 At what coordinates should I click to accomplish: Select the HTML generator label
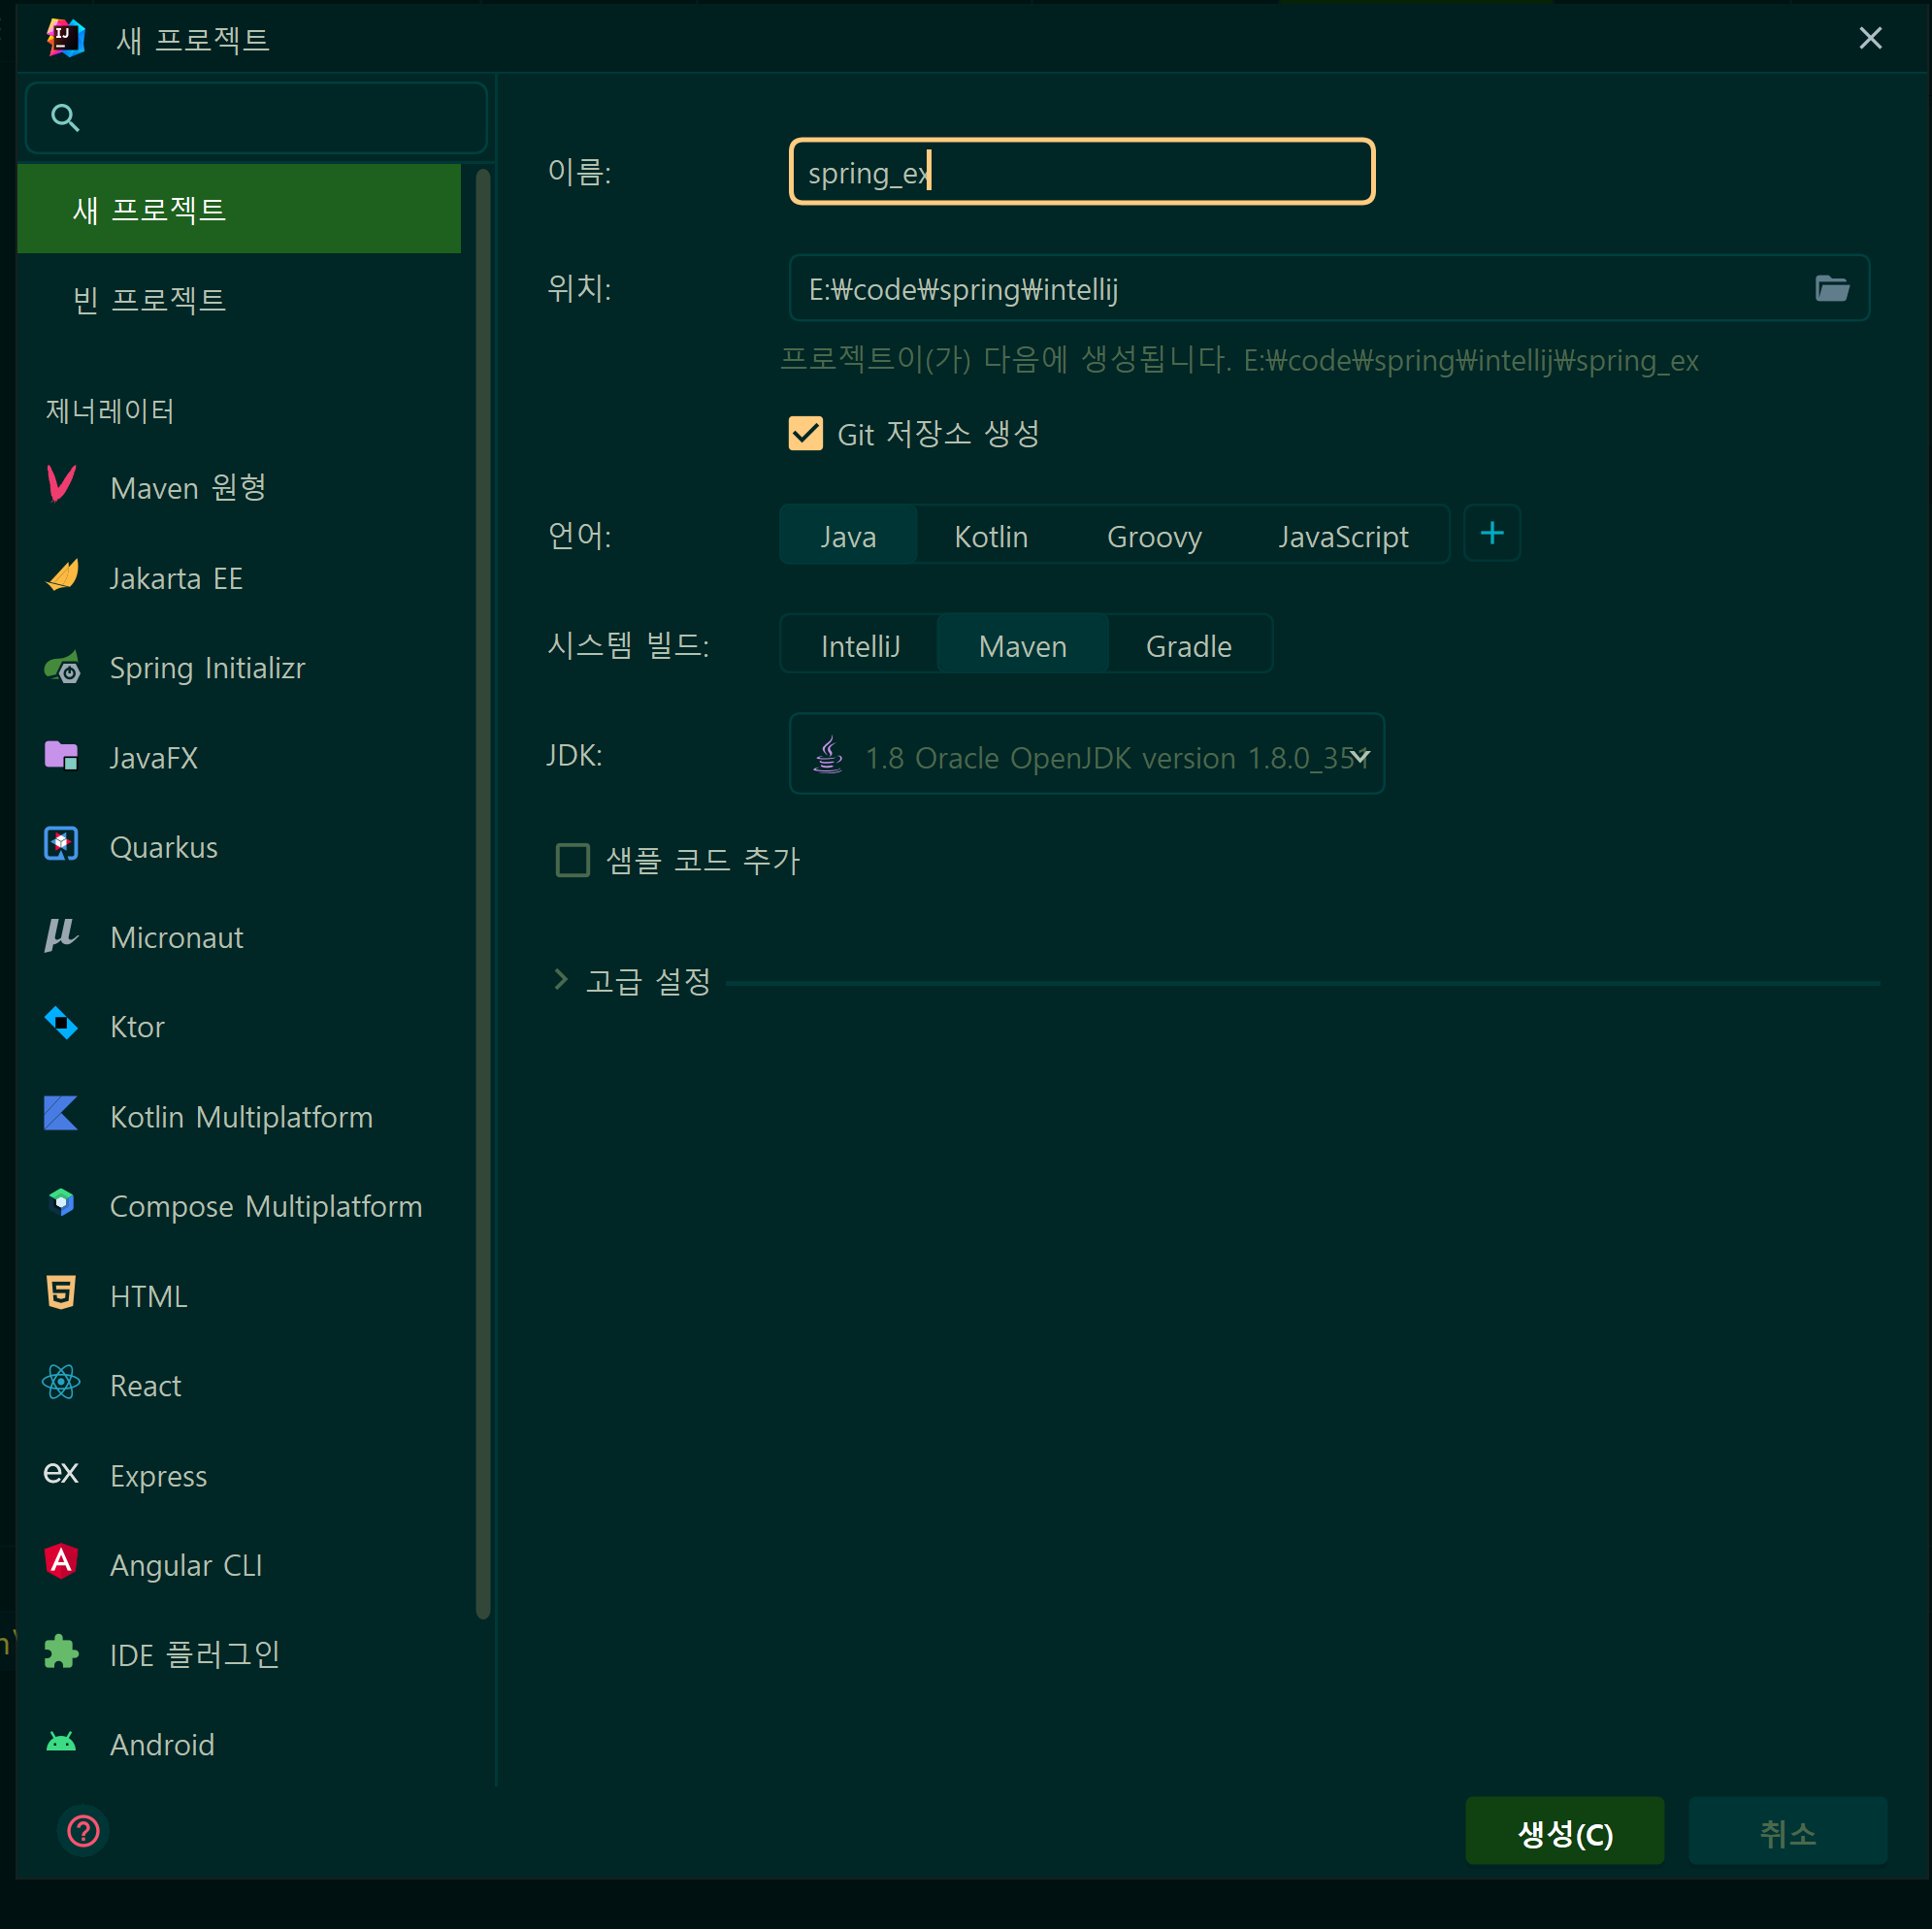pos(149,1295)
